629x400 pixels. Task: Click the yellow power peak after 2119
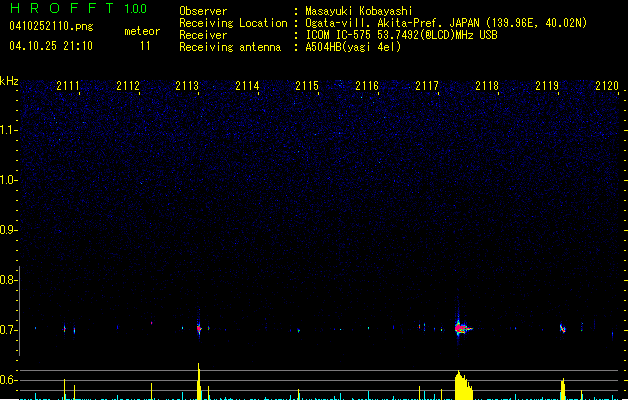tap(563, 388)
